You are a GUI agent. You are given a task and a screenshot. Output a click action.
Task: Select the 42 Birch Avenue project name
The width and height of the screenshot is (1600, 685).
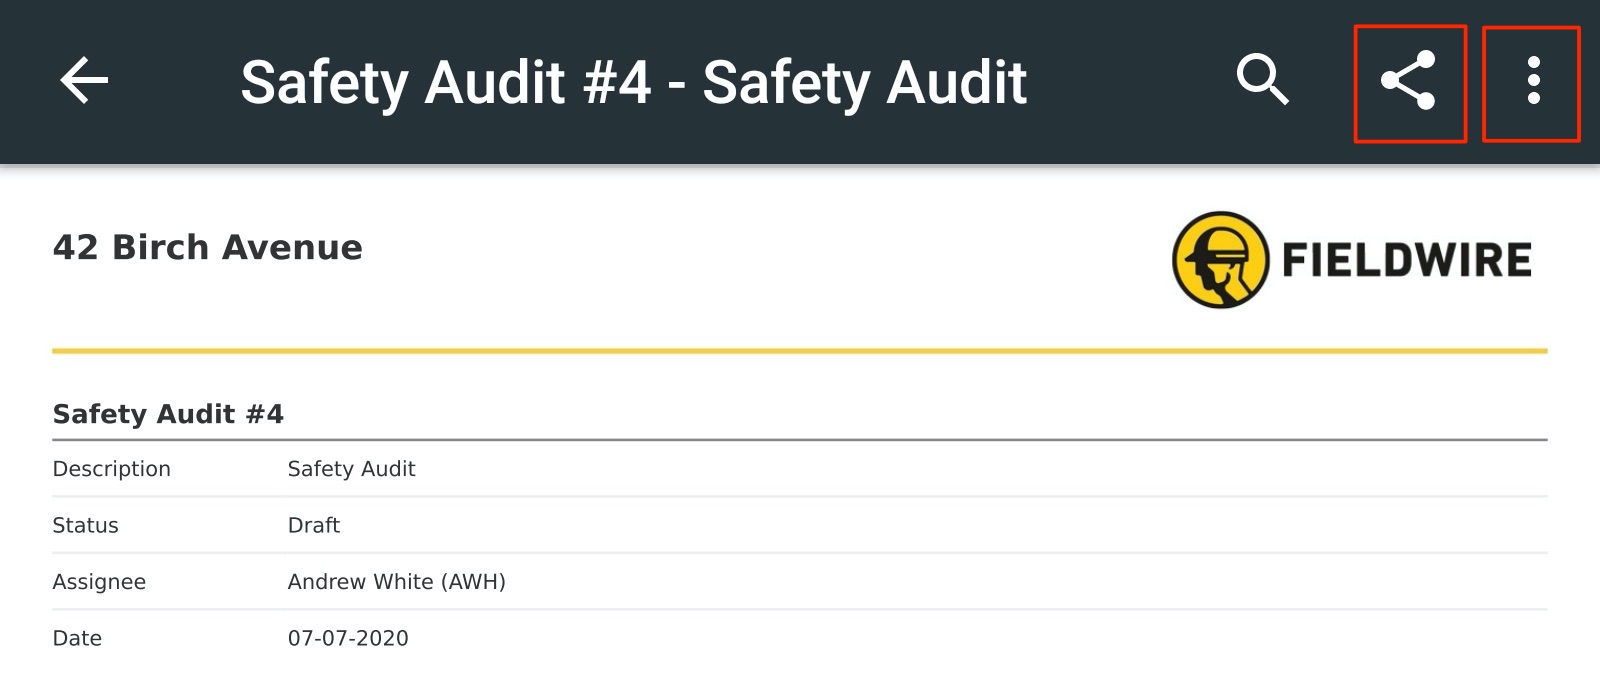(x=207, y=247)
